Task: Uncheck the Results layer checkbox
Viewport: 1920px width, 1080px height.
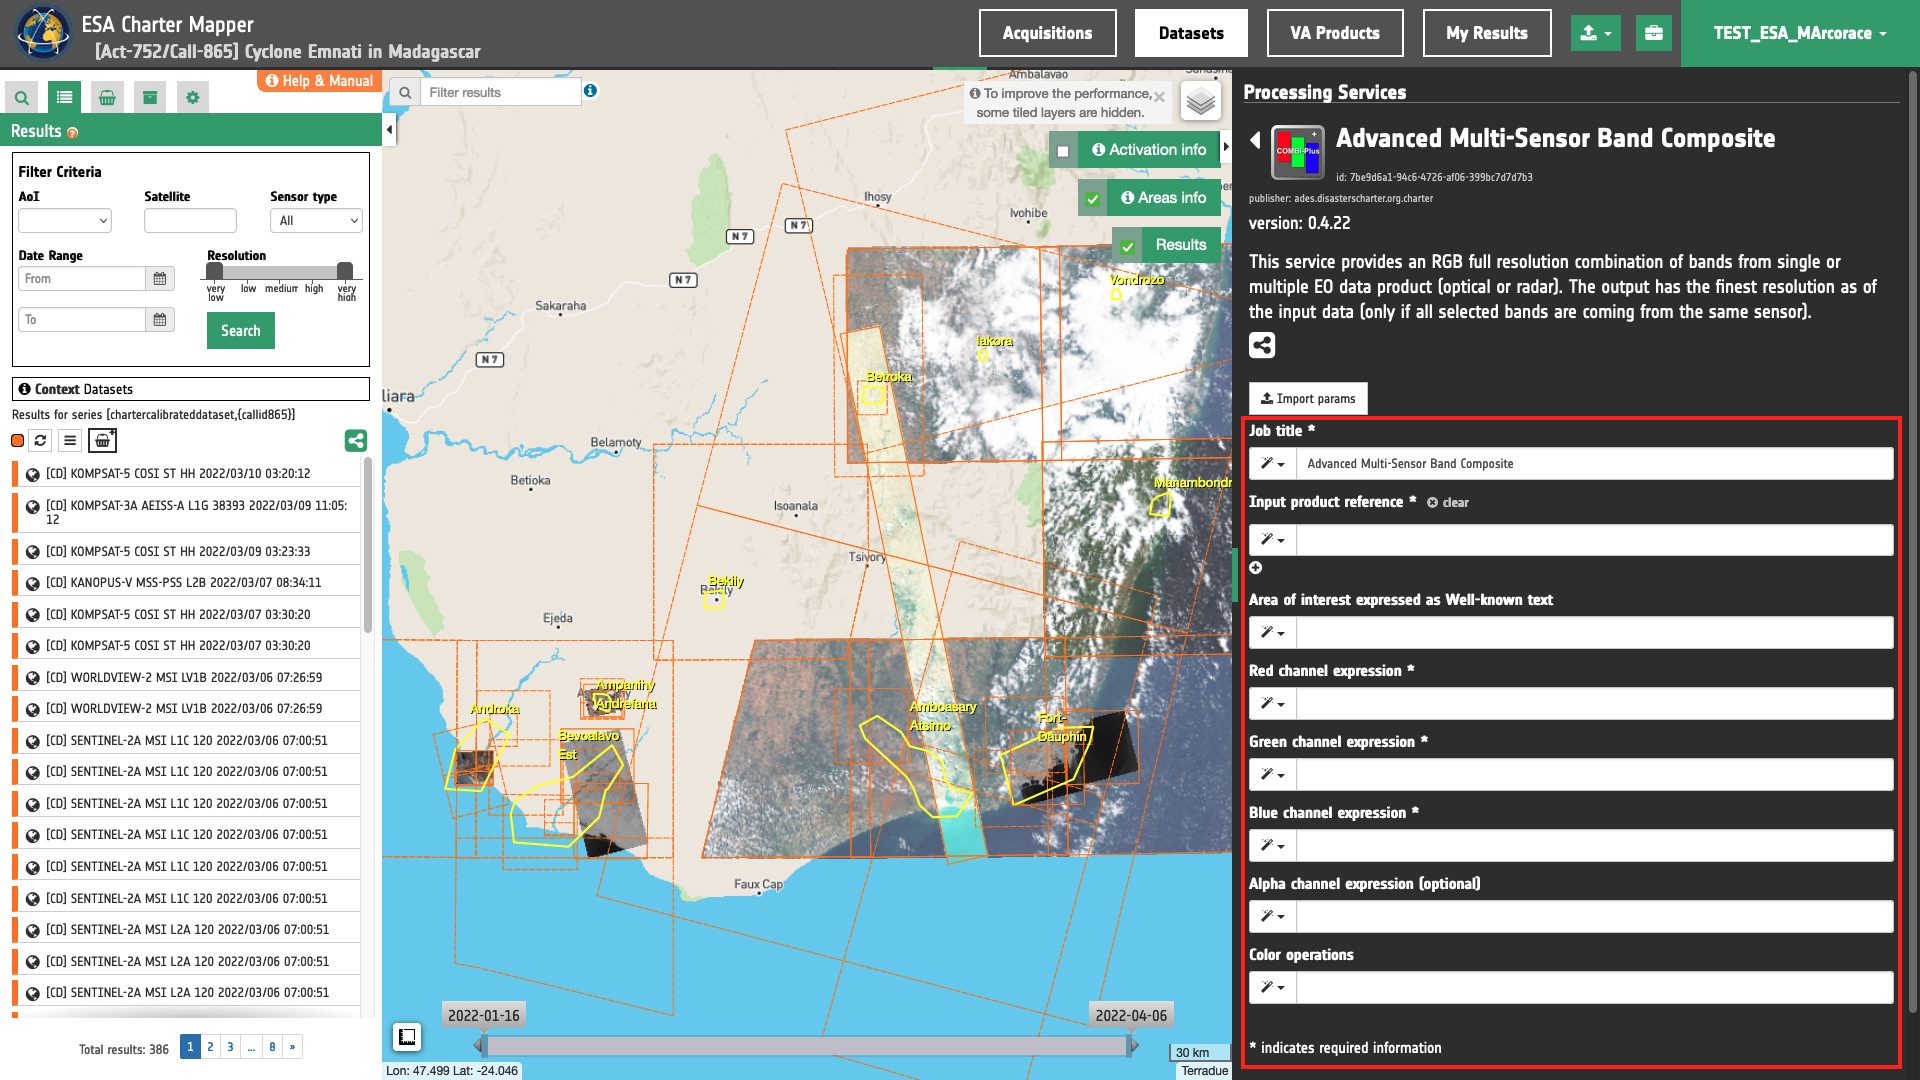Action: [1128, 247]
